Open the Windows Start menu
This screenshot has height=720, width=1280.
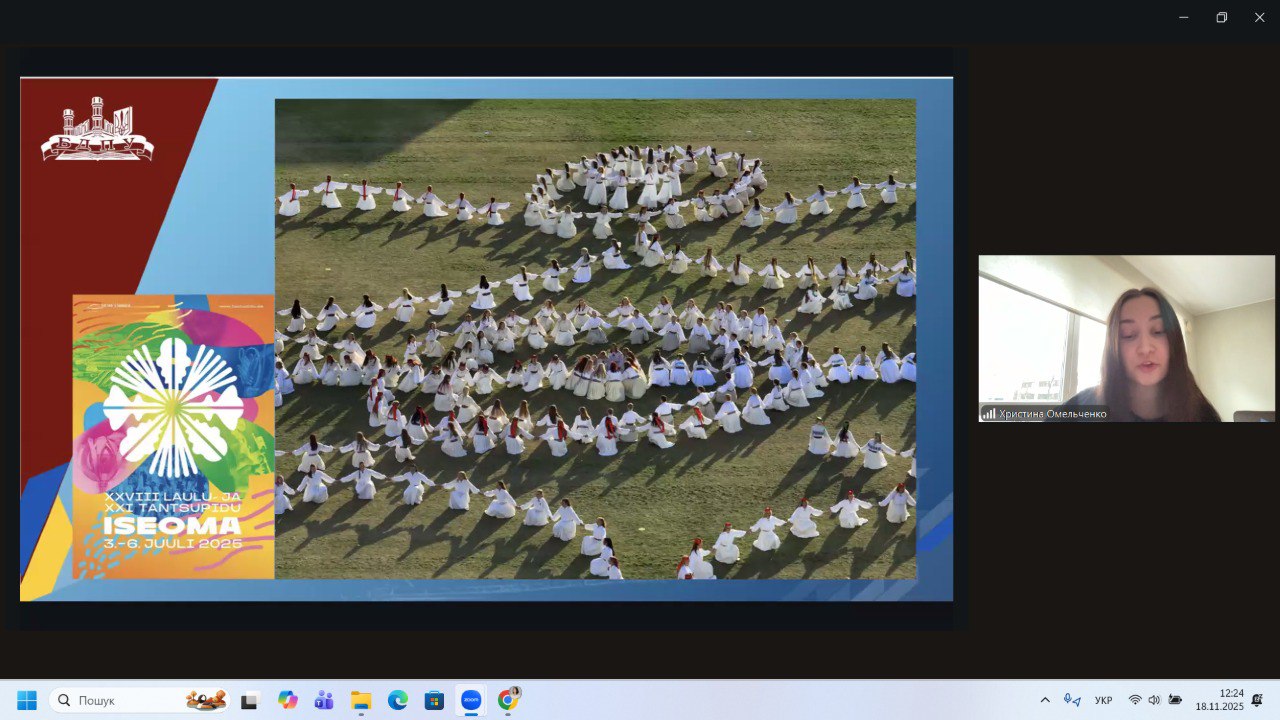pos(27,700)
